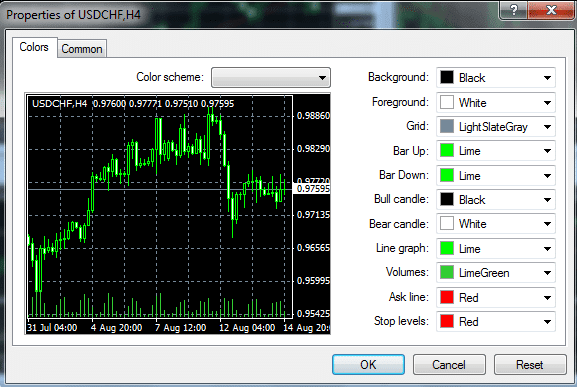Click the red Ask line swatch
The height and width of the screenshot is (387, 577).
tap(447, 297)
